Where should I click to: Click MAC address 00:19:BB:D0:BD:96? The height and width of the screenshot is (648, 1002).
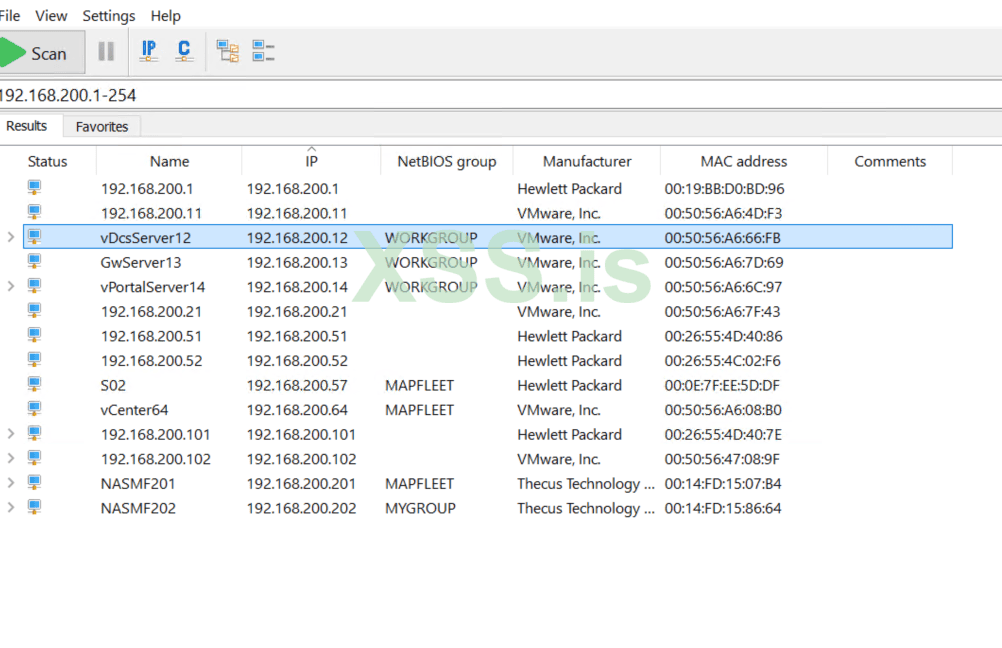(x=724, y=189)
